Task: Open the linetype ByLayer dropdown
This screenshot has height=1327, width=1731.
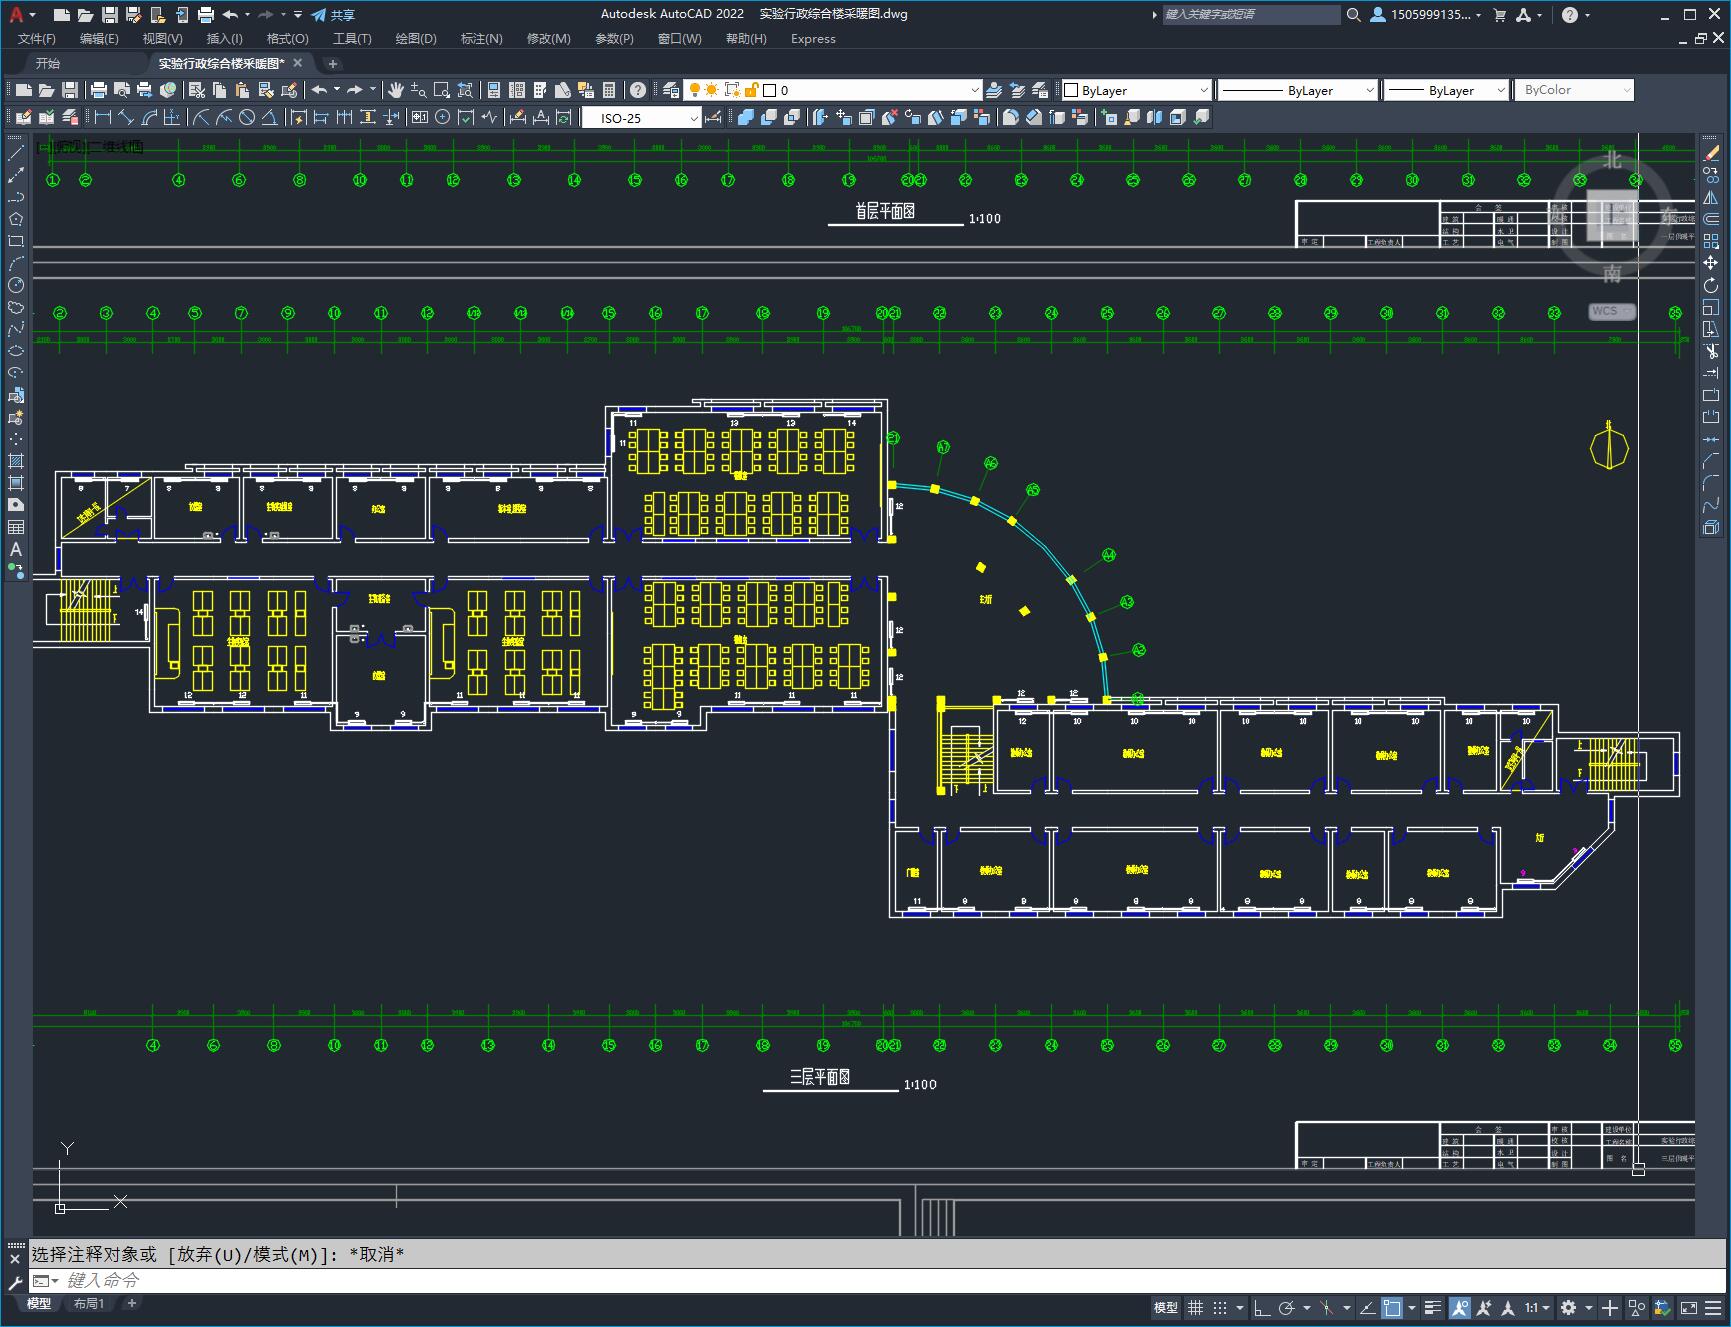Action: pyautogui.click(x=1298, y=90)
